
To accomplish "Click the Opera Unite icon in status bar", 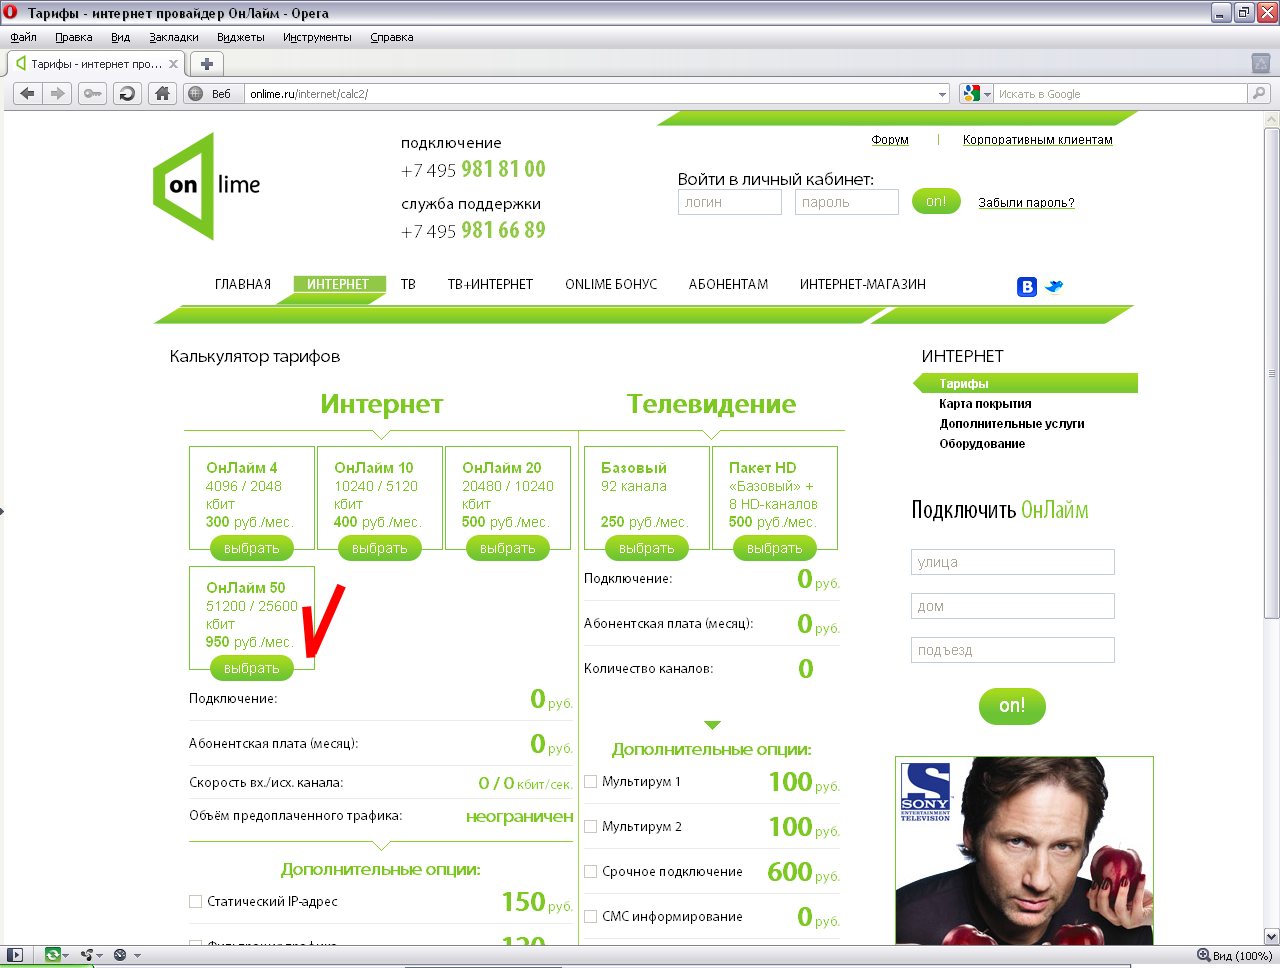I will pos(87,955).
